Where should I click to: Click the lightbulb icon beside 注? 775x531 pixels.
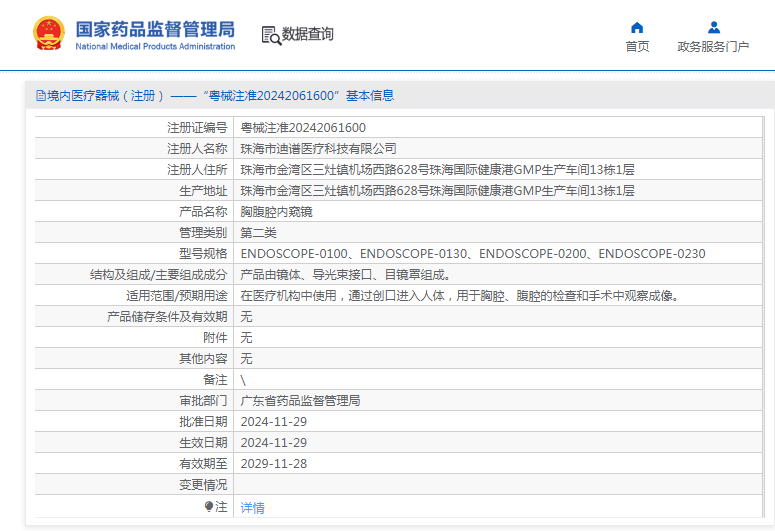click(209, 506)
